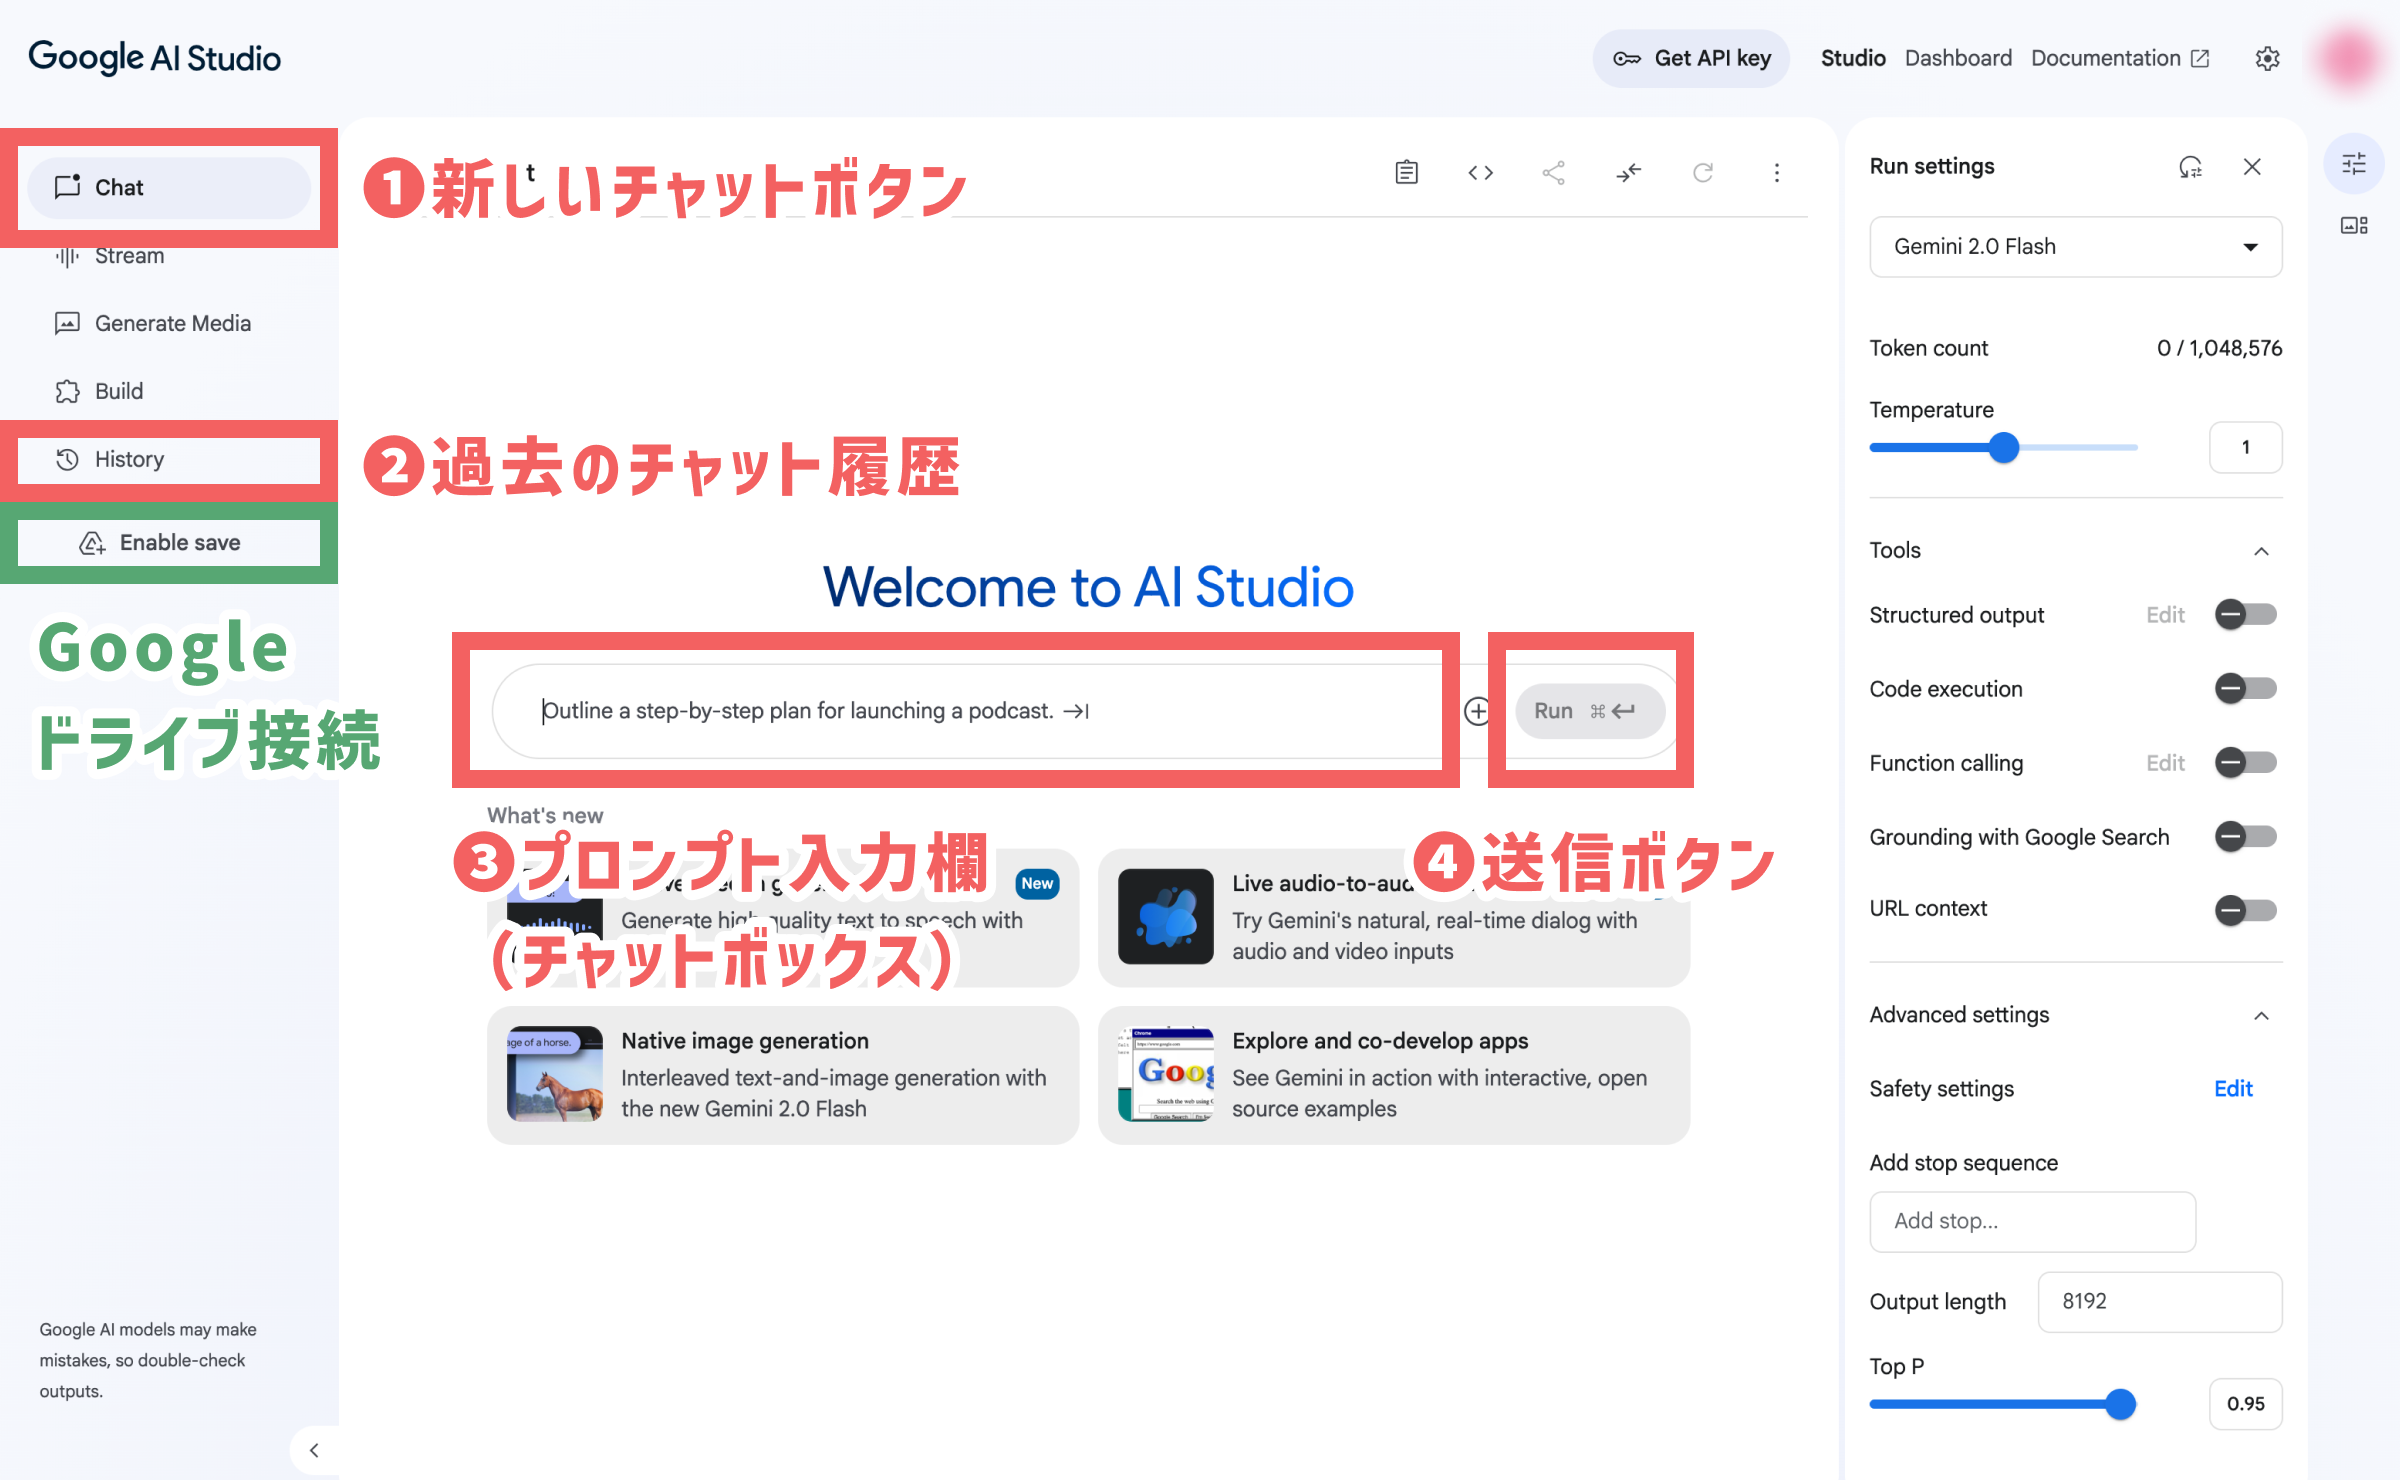Click the Google AI Studio logo
This screenshot has height=1480, width=2400.
tap(154, 58)
